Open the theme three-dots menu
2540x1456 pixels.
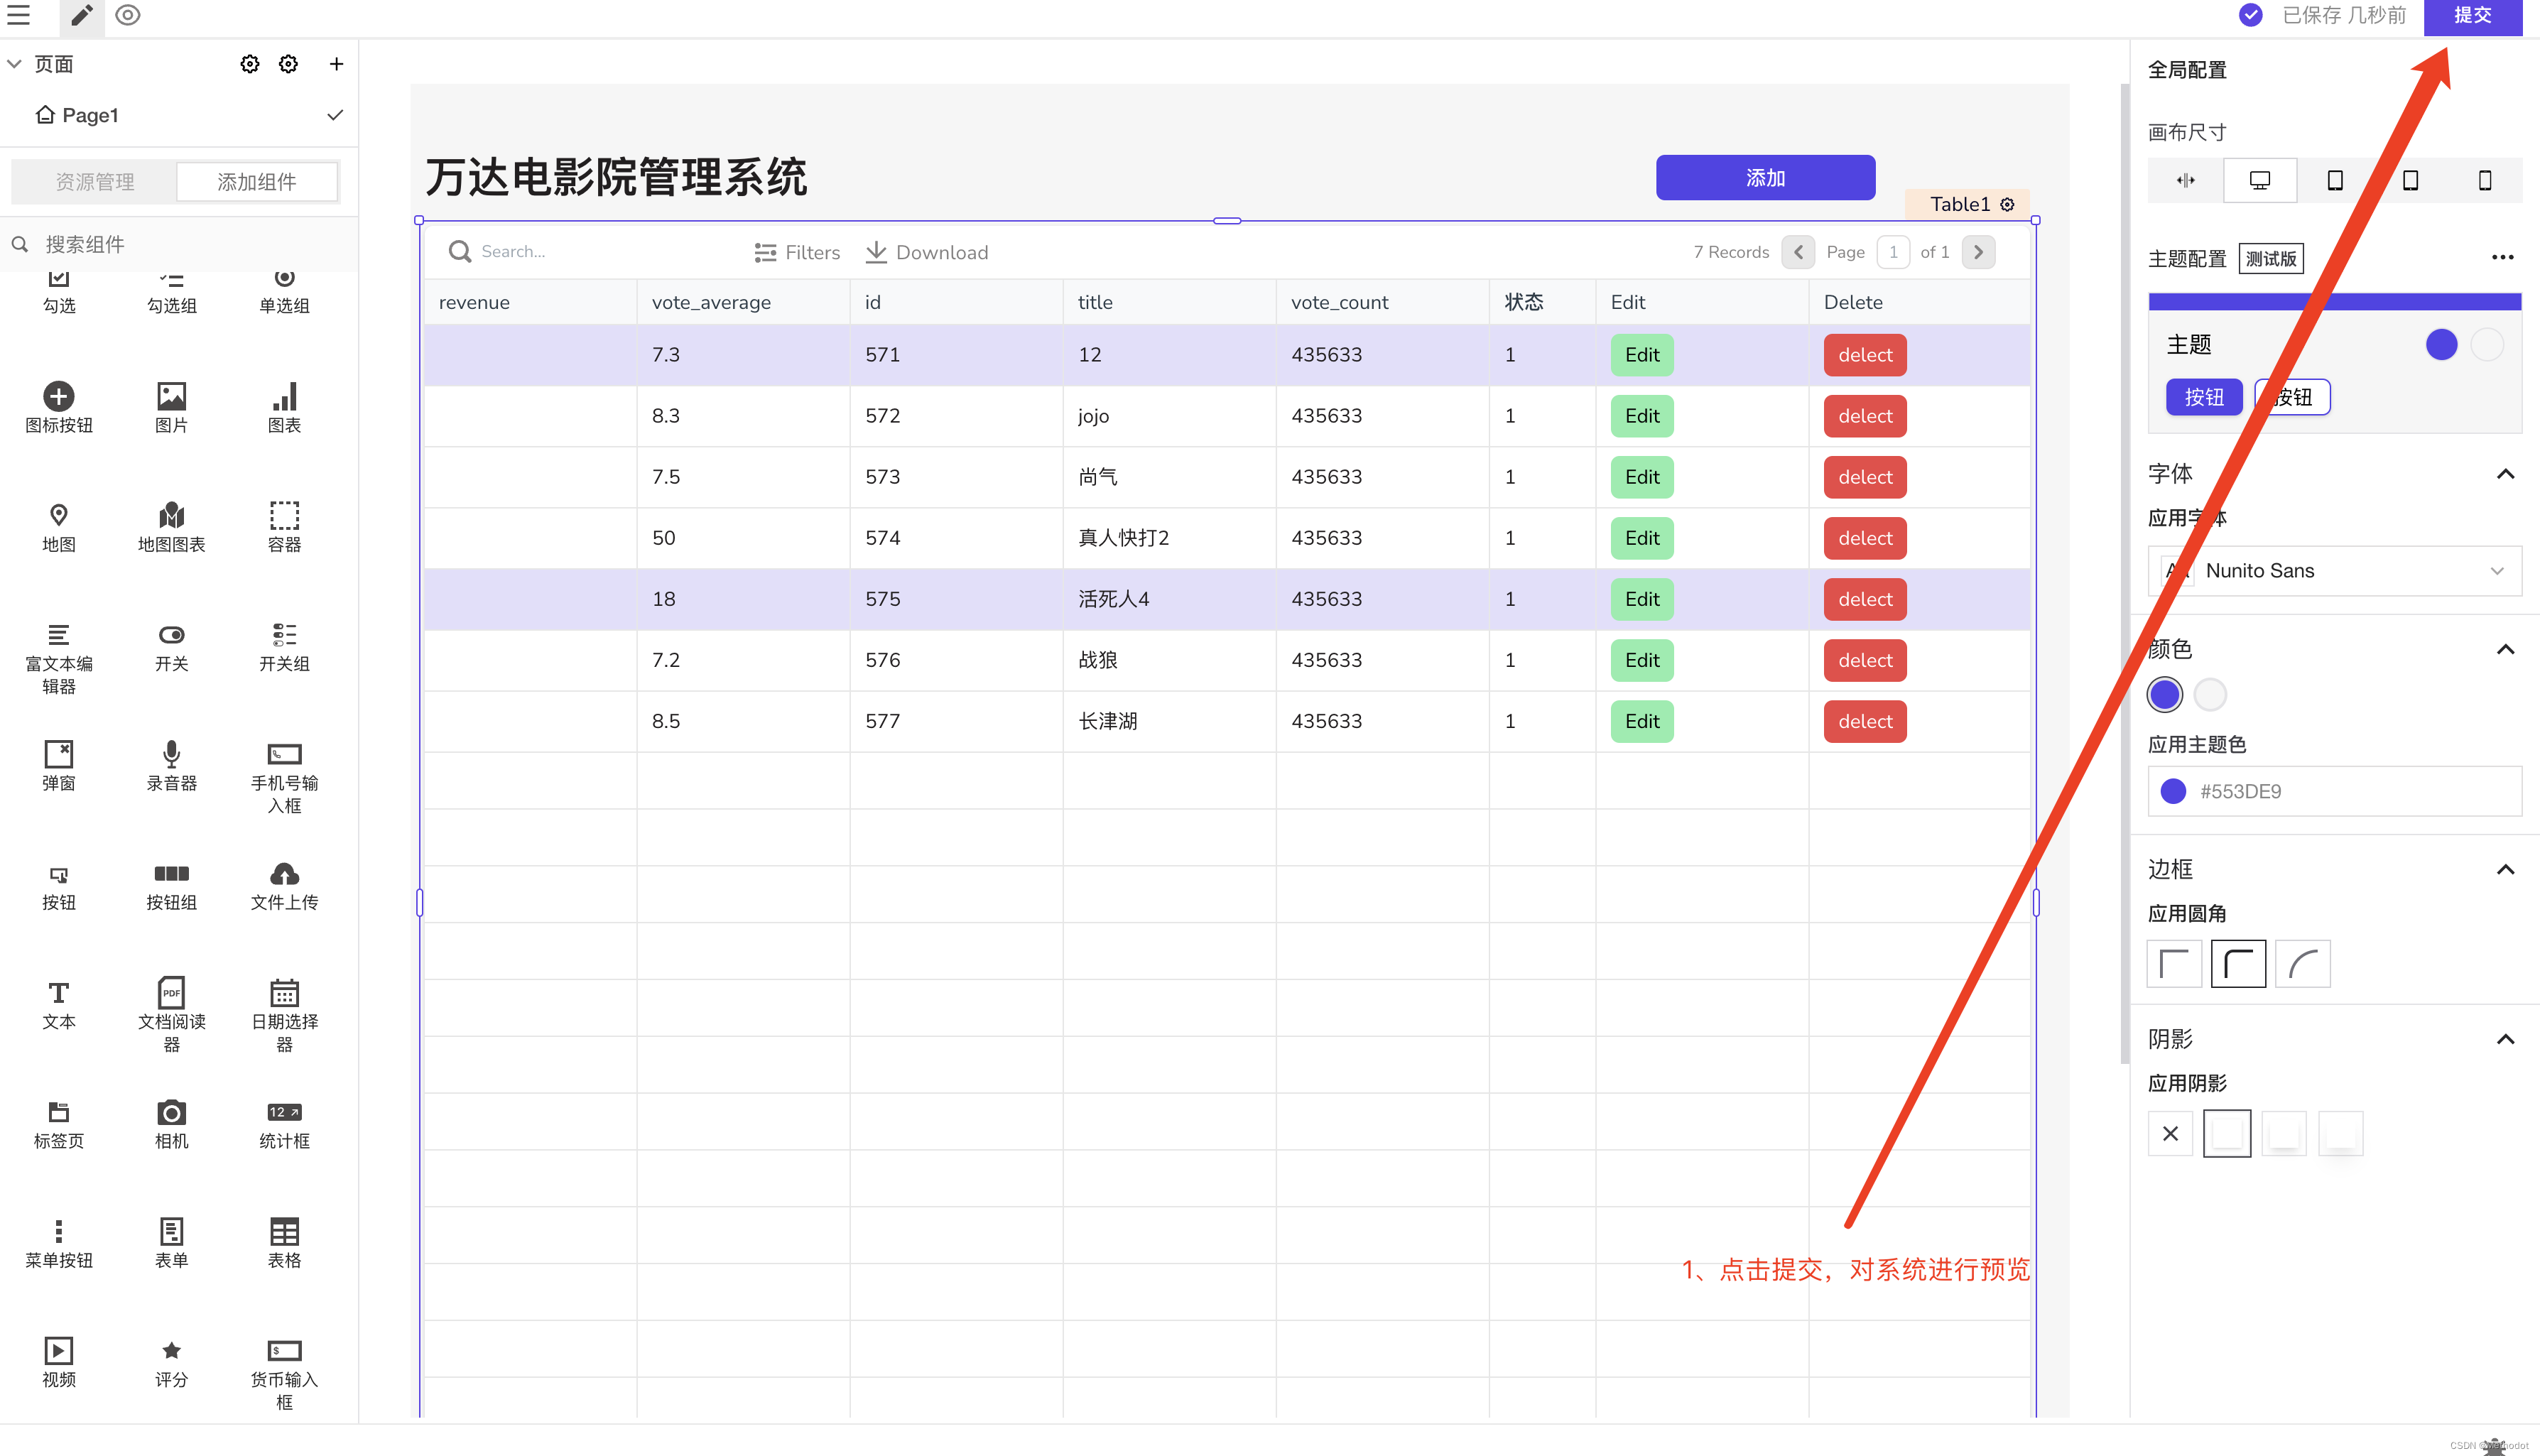tap(2502, 257)
